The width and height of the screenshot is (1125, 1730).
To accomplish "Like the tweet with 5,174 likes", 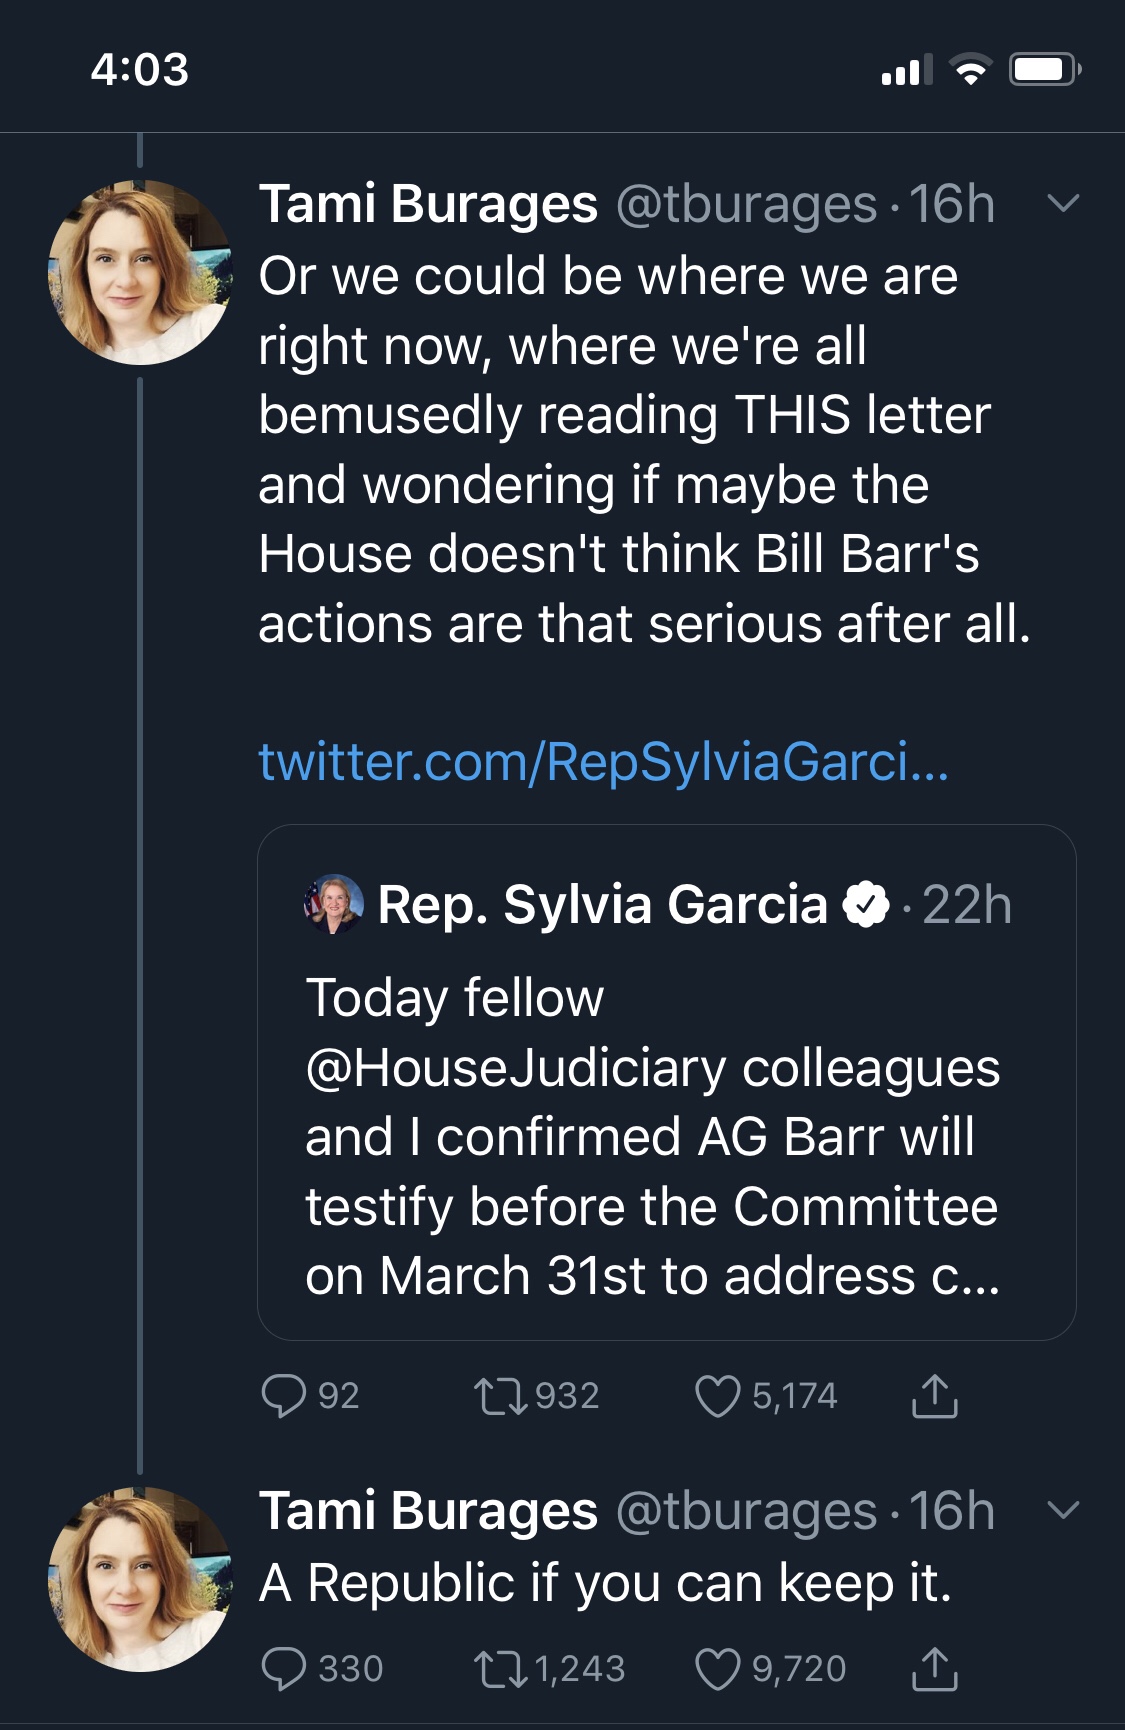I will click(717, 1396).
